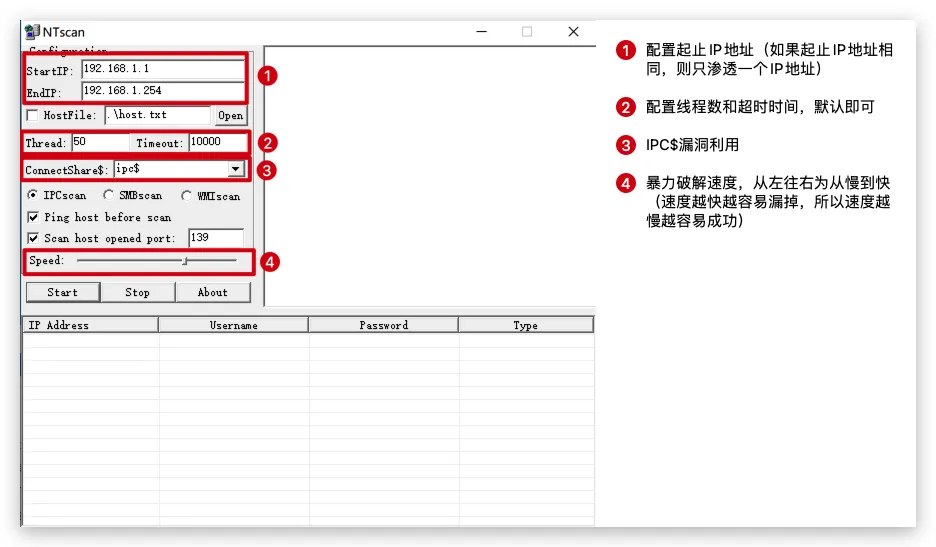The width and height of the screenshot is (936, 547).
Task: Toggle Ping host before scan checkbox
Action: 33,217
